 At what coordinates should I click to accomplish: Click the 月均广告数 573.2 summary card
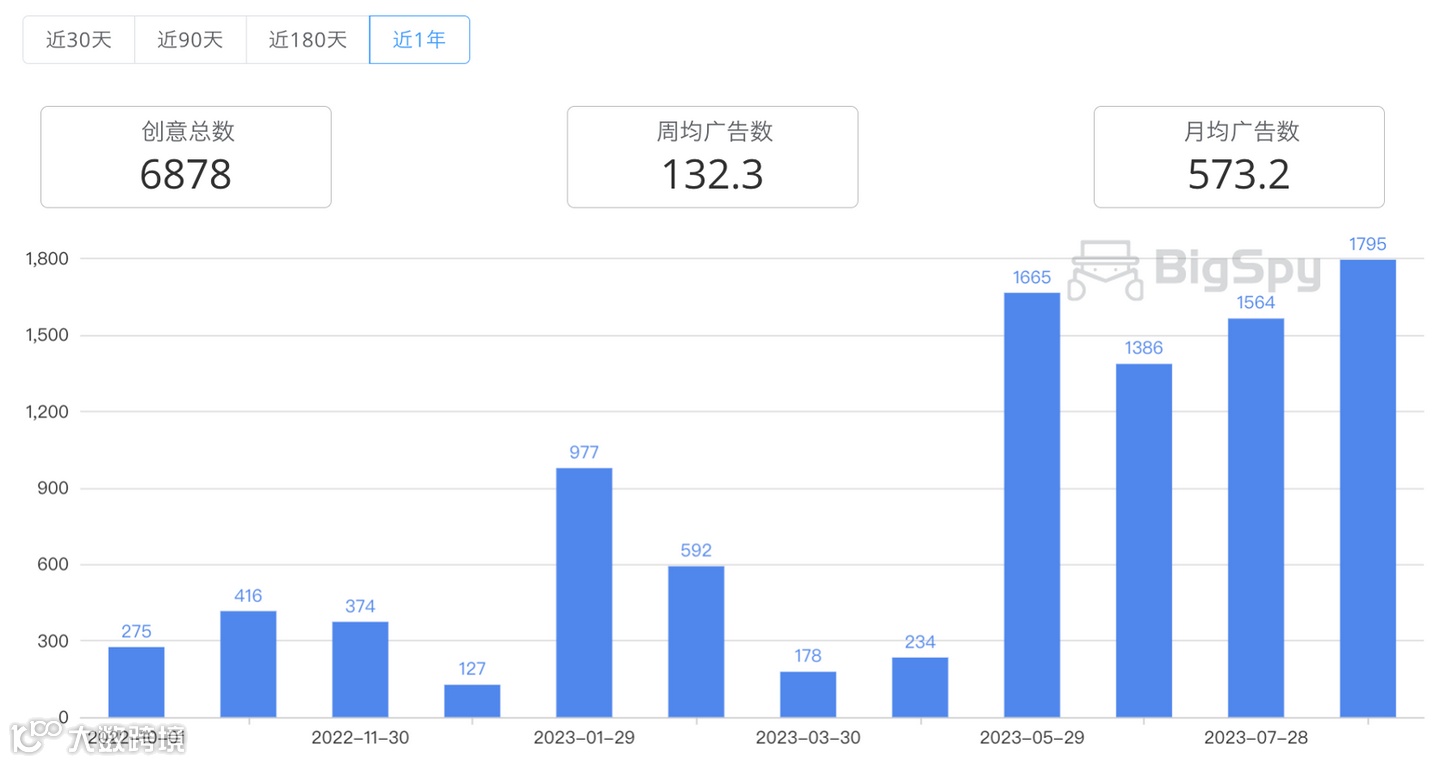[x=1239, y=157]
